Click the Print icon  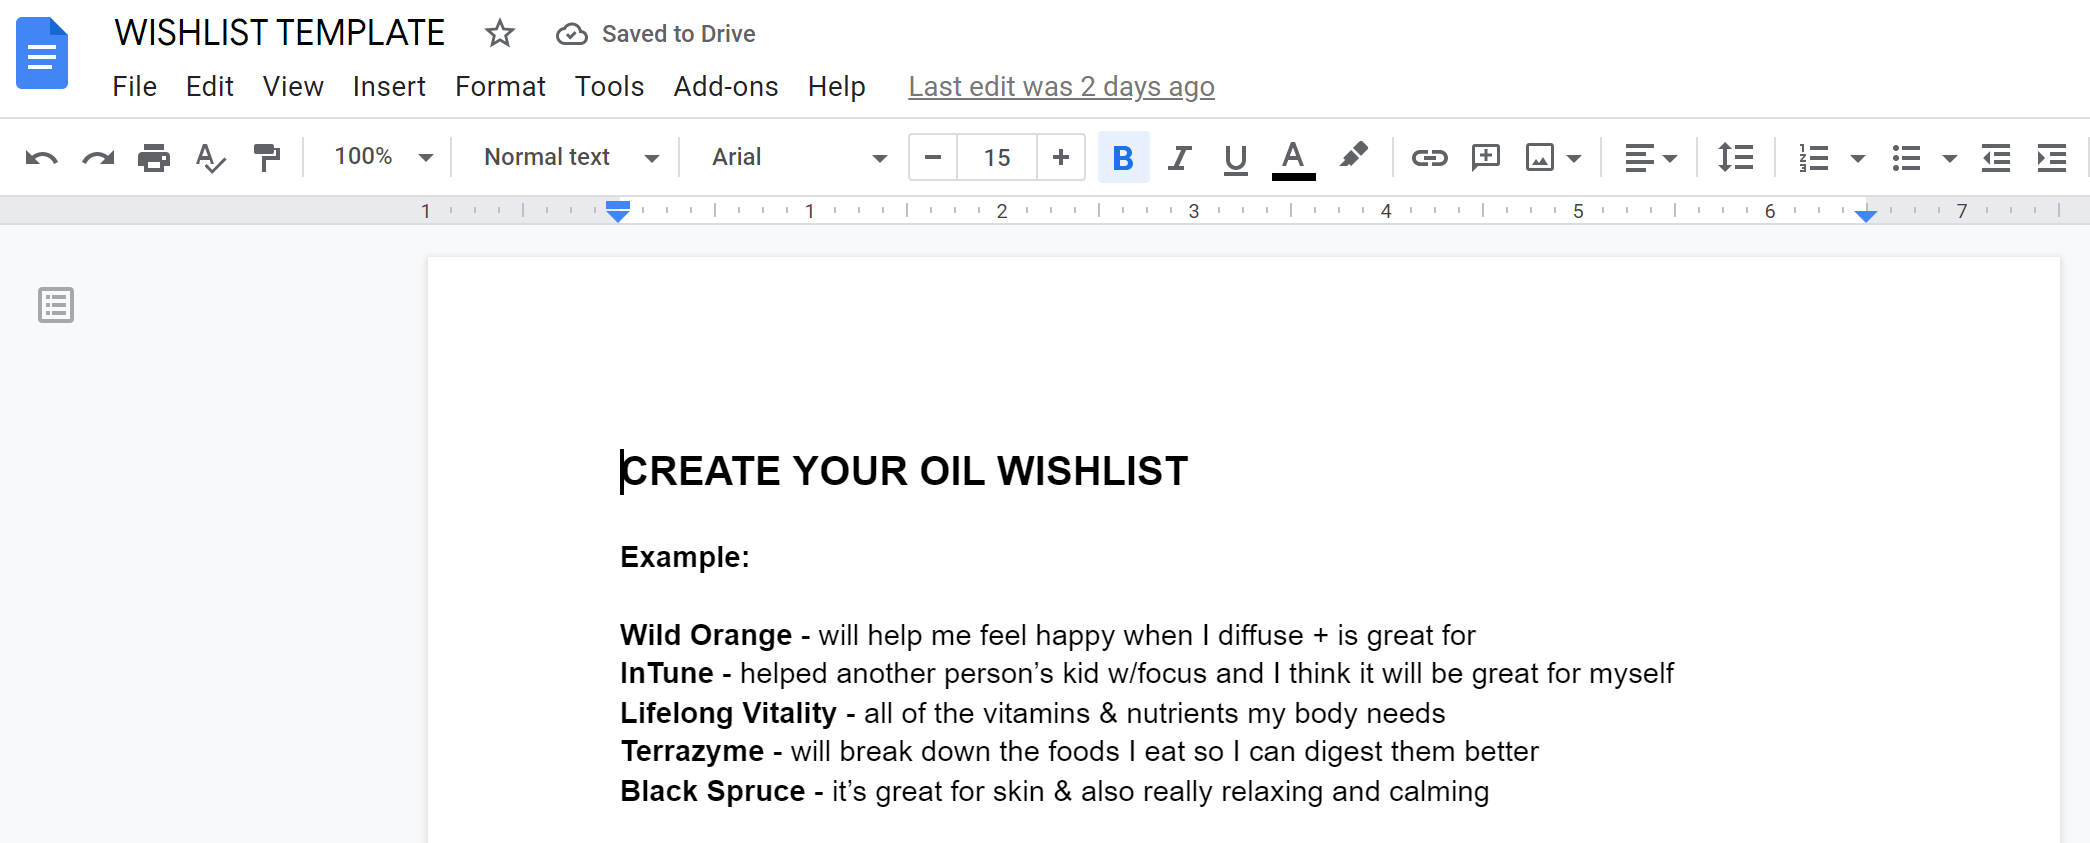154,158
